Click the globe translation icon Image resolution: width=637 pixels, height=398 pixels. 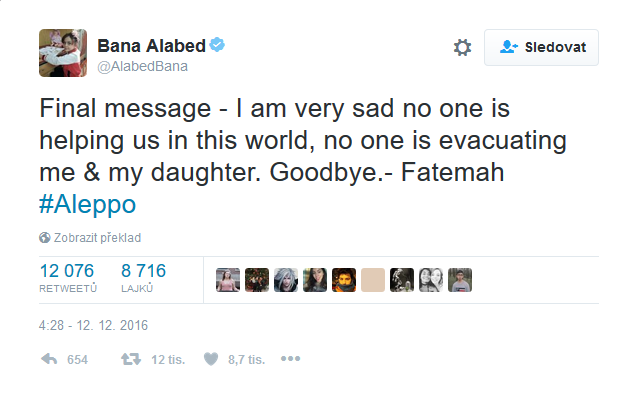click(45, 238)
